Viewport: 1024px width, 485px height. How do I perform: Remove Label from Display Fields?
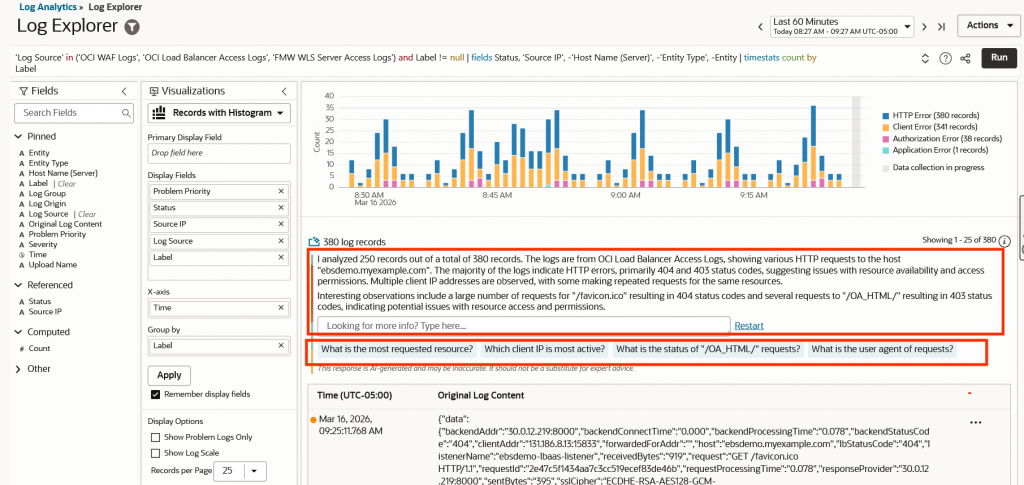pyautogui.click(x=281, y=257)
